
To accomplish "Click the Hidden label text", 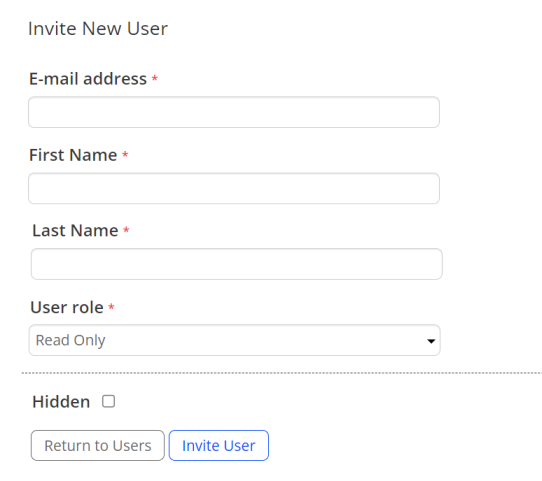I will click(x=61, y=402).
